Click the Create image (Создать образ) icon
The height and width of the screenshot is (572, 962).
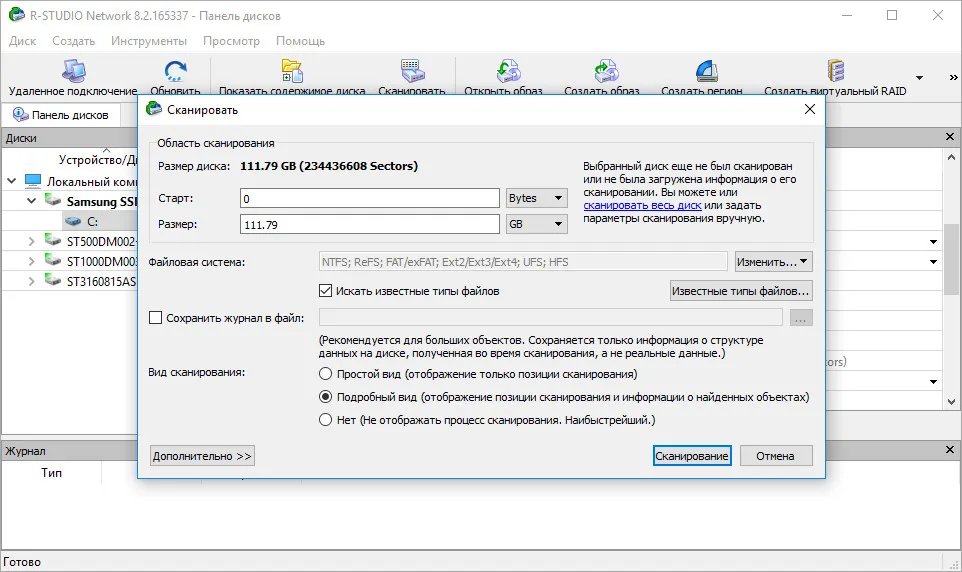tap(606, 71)
